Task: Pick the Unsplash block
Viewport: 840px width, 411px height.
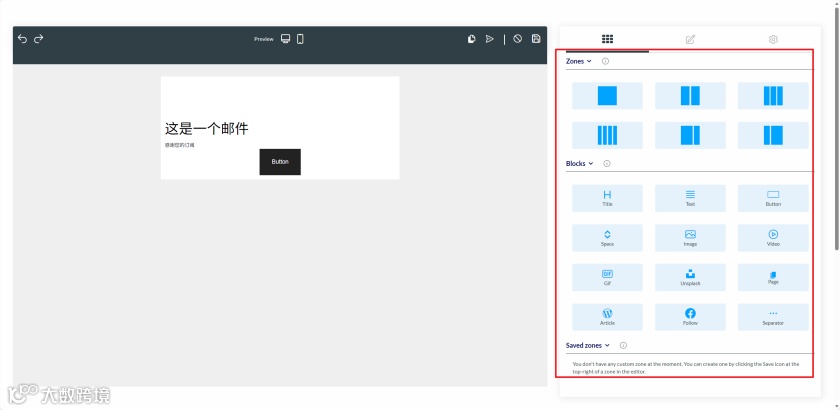Action: [690, 278]
